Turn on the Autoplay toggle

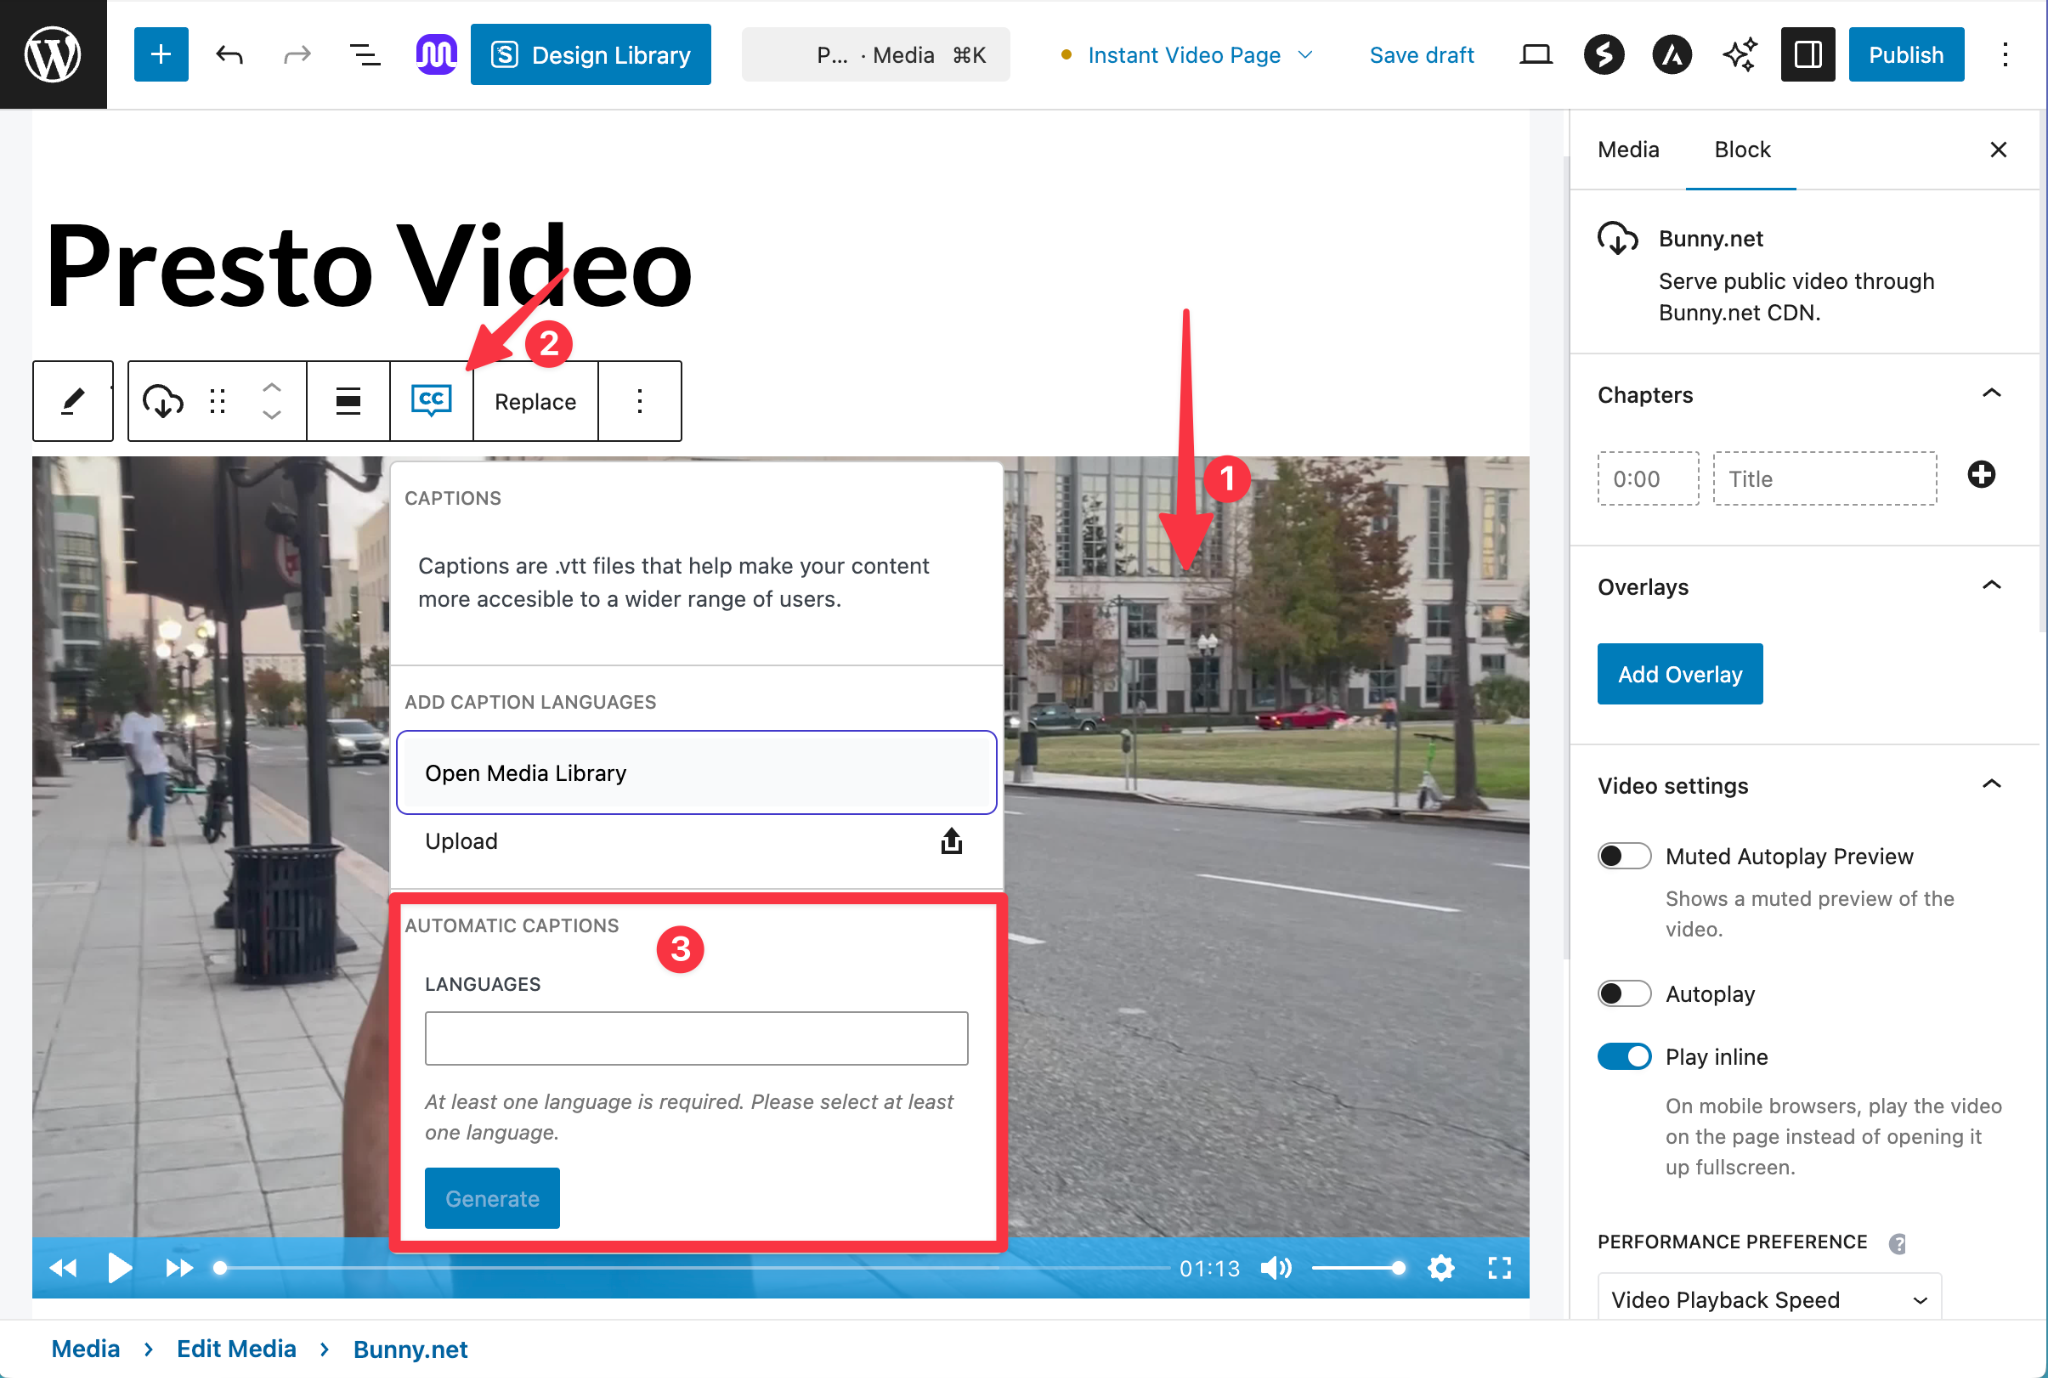(1623, 994)
